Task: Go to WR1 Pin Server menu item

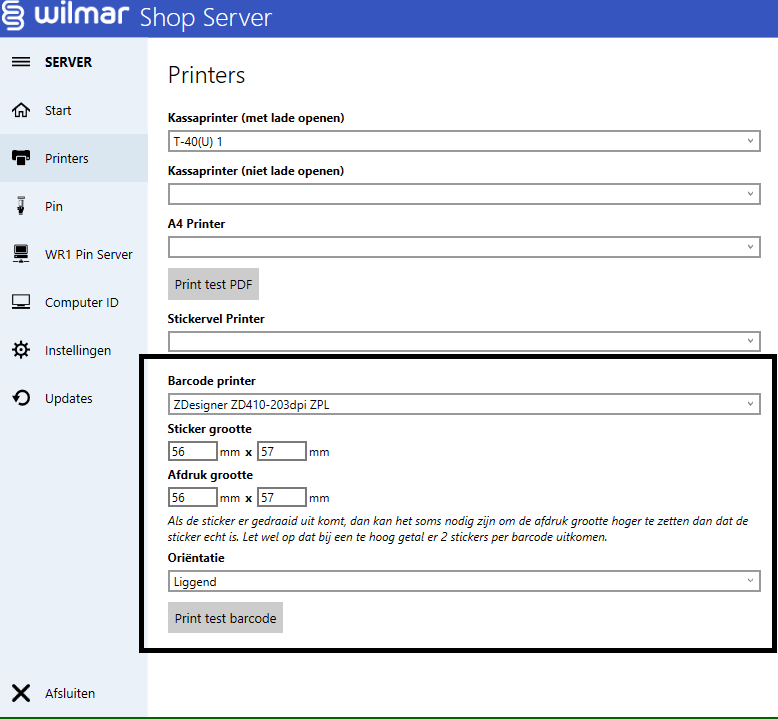Action: pos(88,254)
